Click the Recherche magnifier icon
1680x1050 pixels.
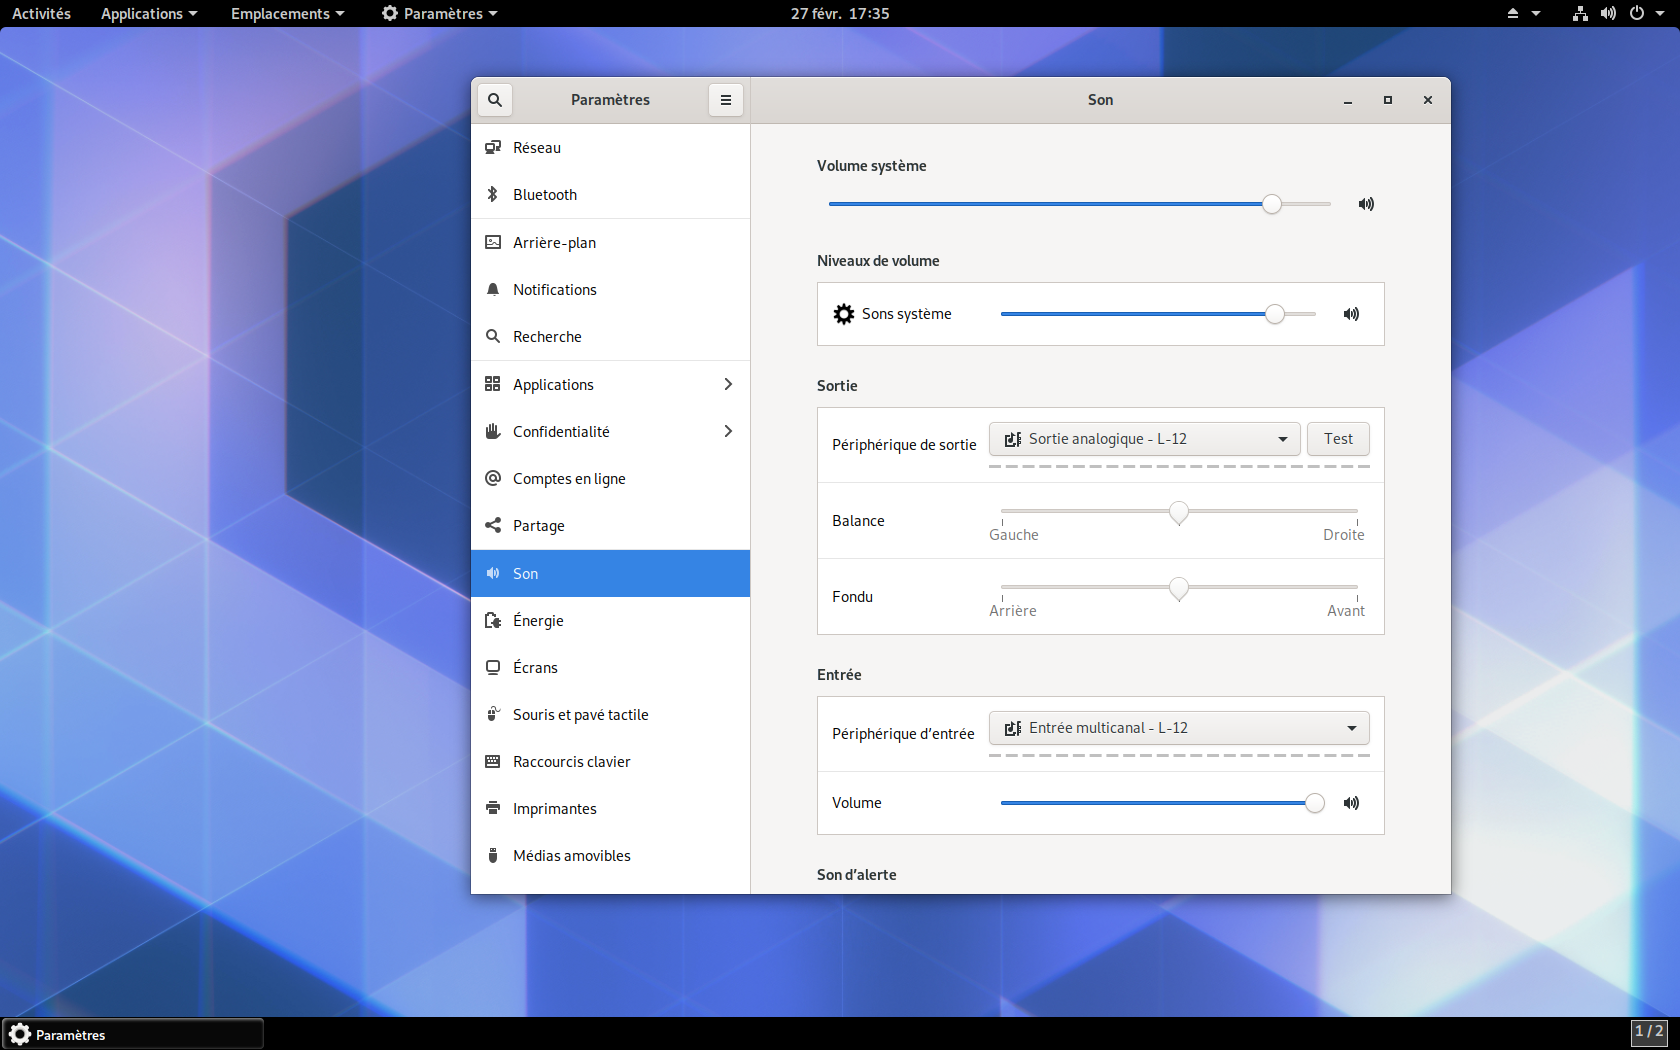tap(493, 337)
